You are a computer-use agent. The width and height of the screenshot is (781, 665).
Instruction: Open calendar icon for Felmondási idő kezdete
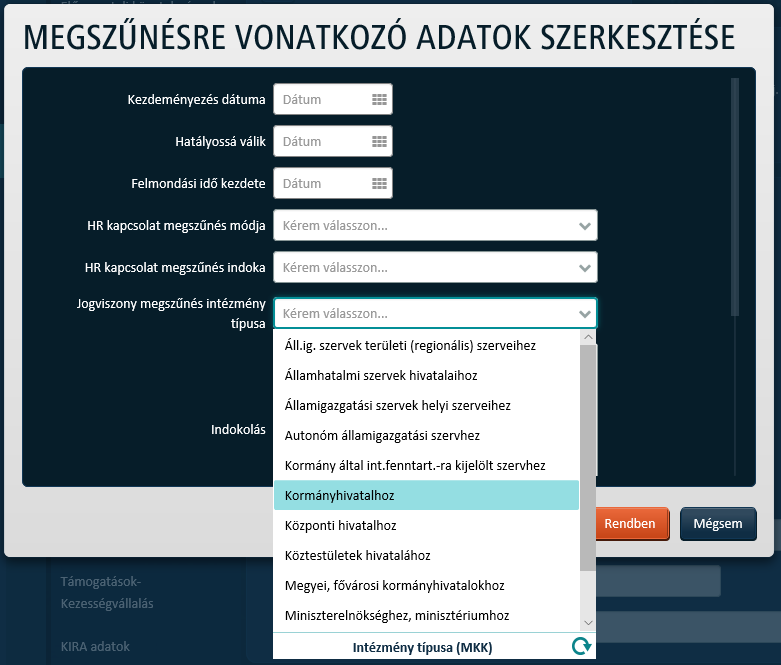pos(379,183)
